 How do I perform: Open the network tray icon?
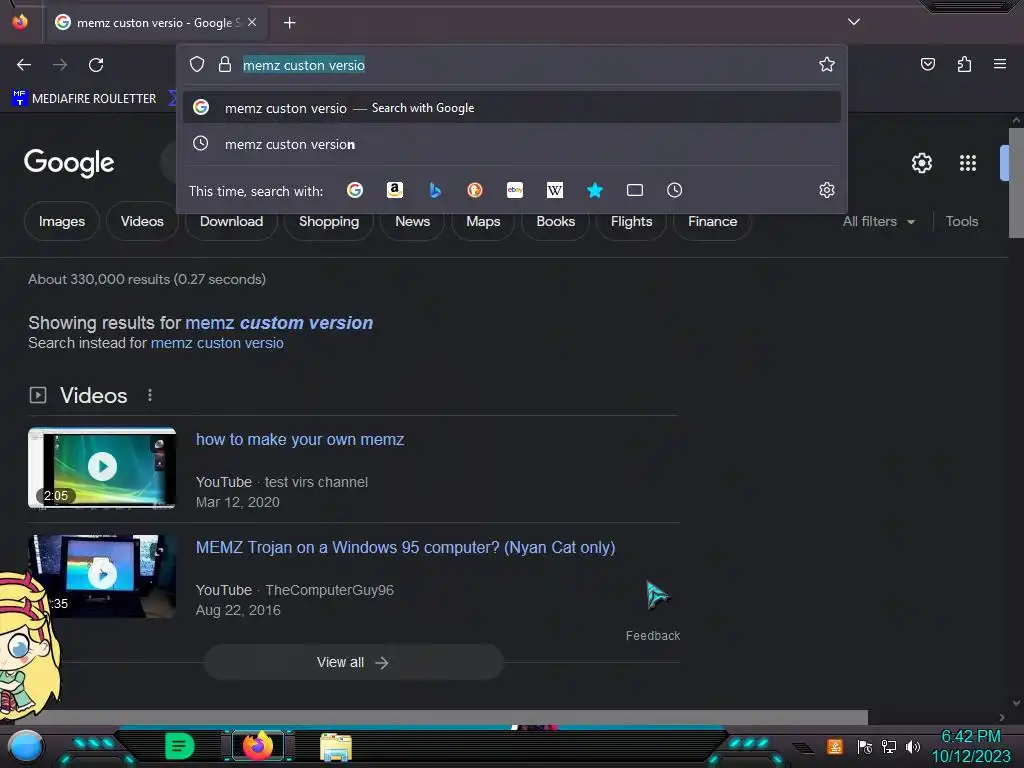point(889,746)
